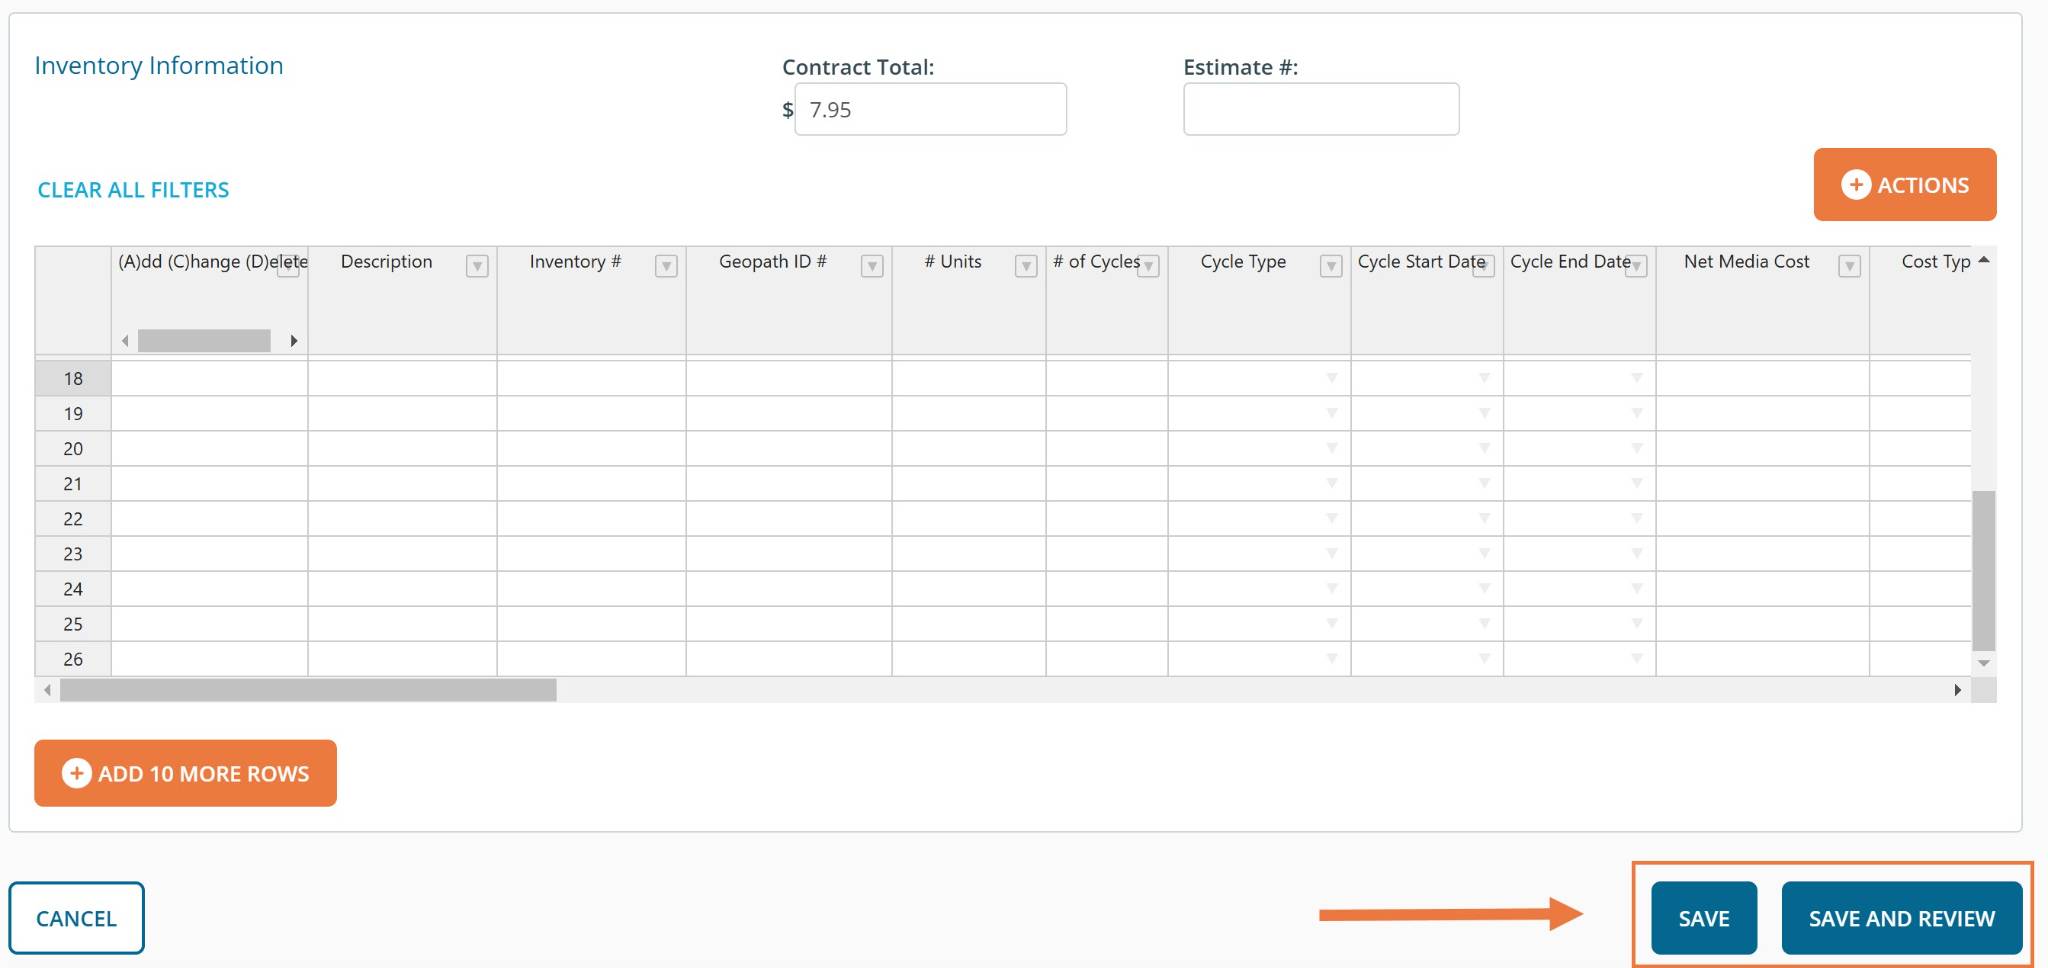Open the Actions menu button

point(1904,185)
